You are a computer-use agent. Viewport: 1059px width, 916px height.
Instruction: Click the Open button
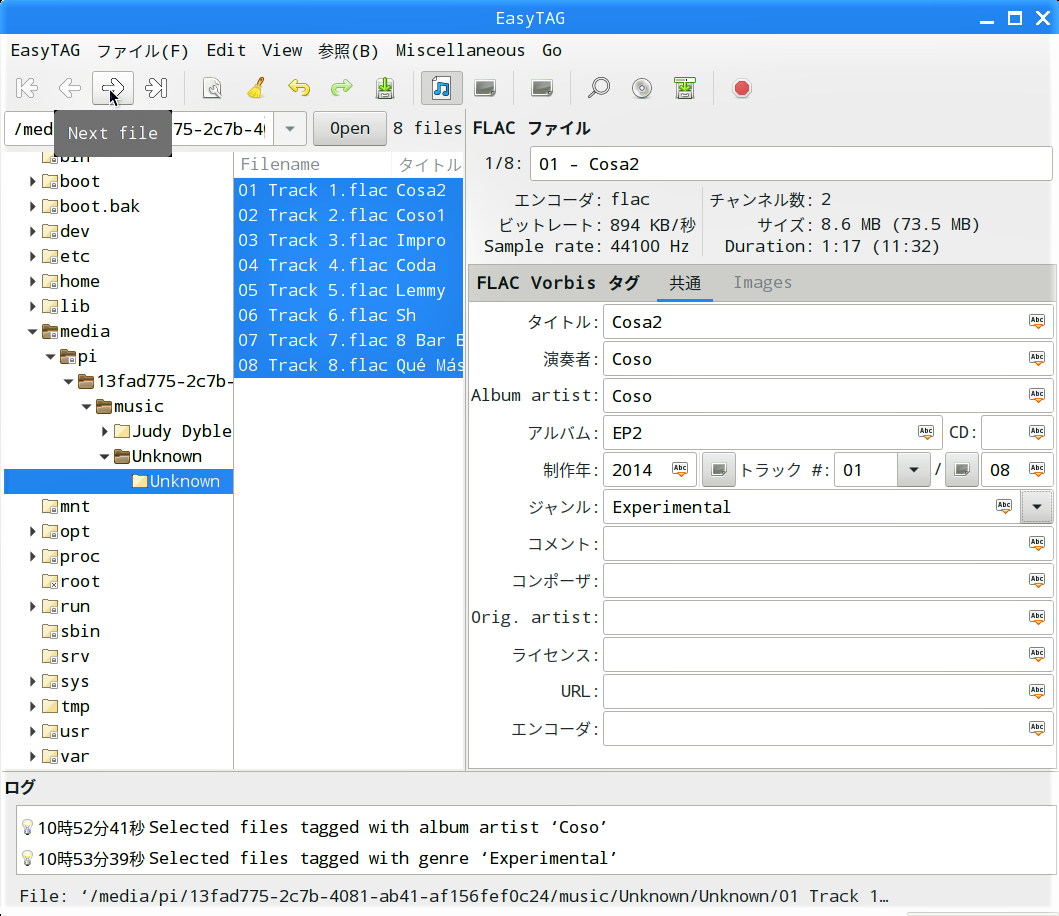(350, 128)
